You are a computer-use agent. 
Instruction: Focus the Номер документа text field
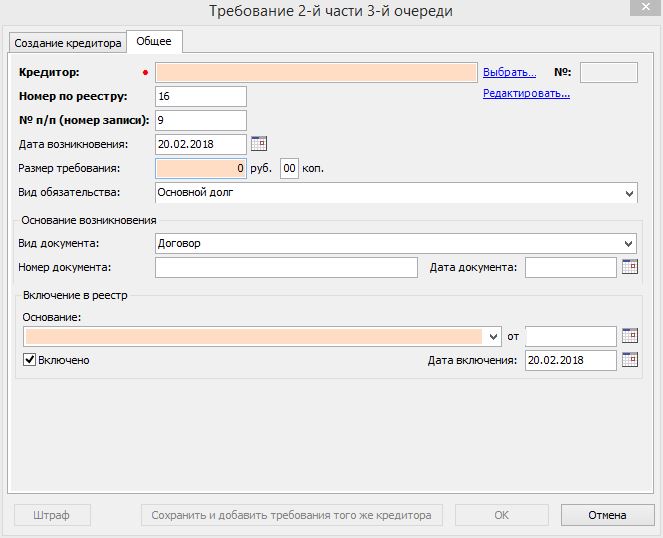pos(286,267)
